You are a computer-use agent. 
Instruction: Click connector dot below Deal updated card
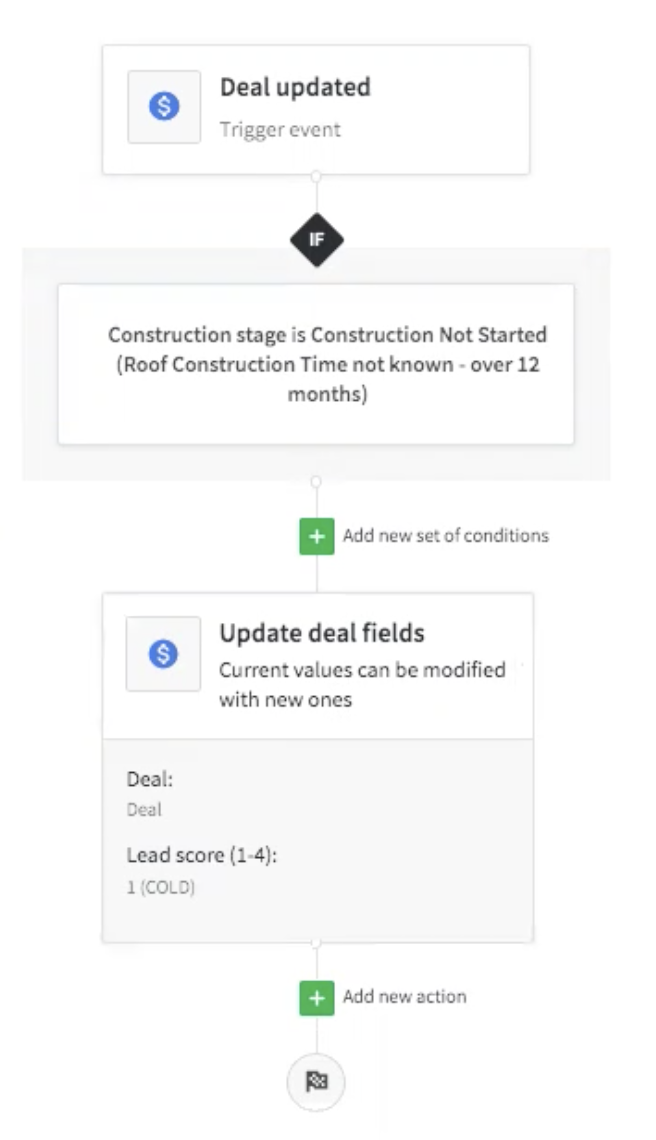point(316,177)
